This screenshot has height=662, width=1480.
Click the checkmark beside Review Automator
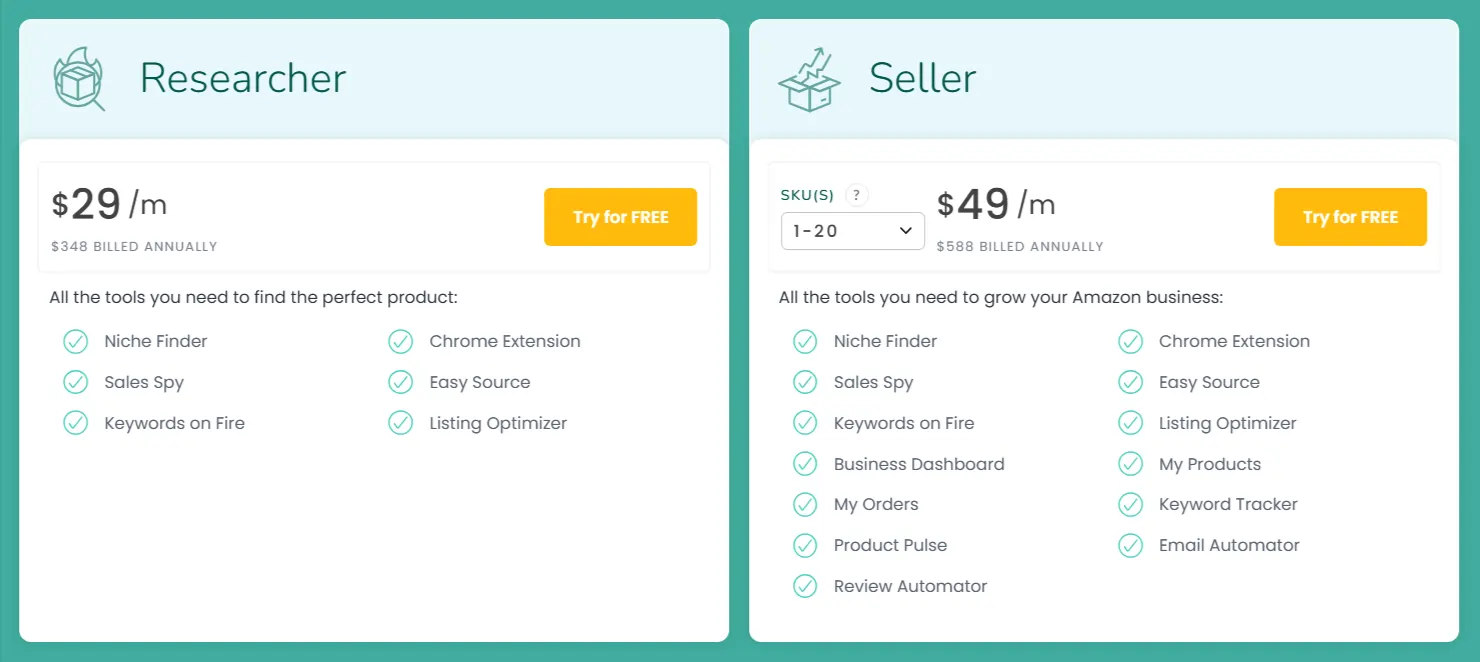806,586
